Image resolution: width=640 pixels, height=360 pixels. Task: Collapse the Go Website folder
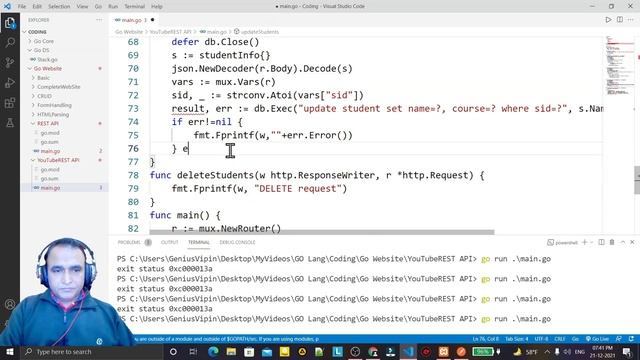pyautogui.click(x=47, y=69)
